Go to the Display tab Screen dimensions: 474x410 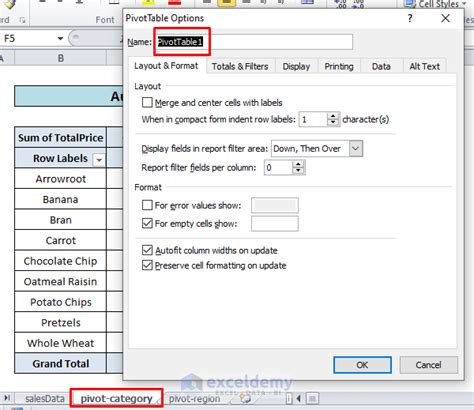[296, 66]
